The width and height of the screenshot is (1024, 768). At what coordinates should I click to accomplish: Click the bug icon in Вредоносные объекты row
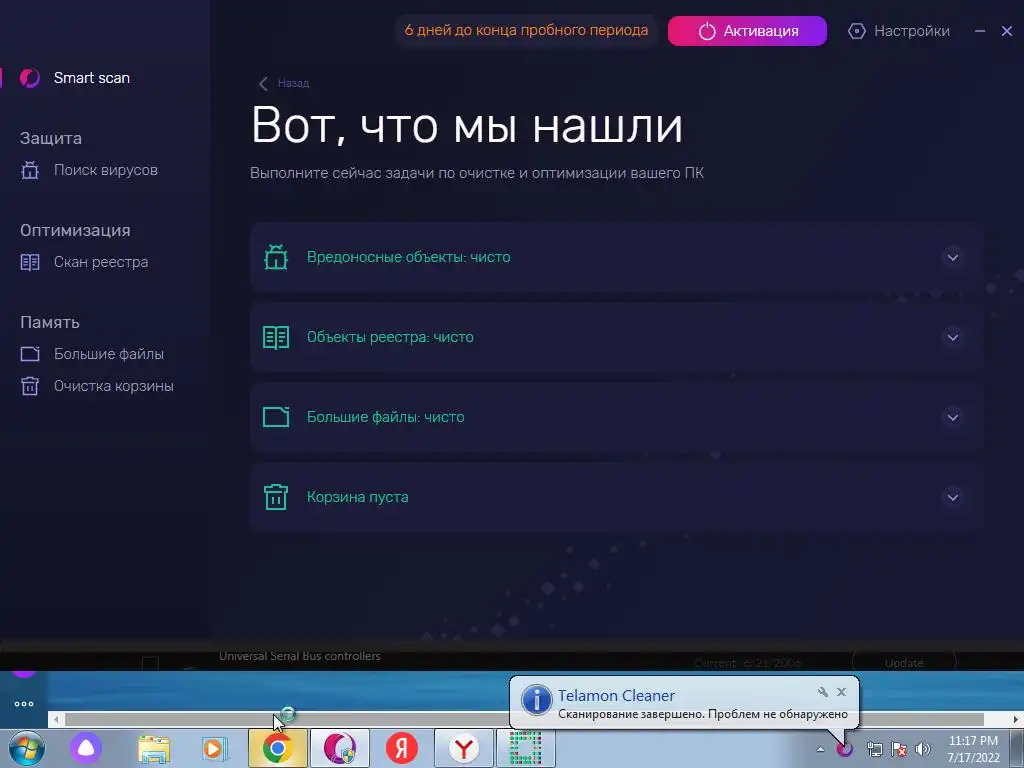276,257
